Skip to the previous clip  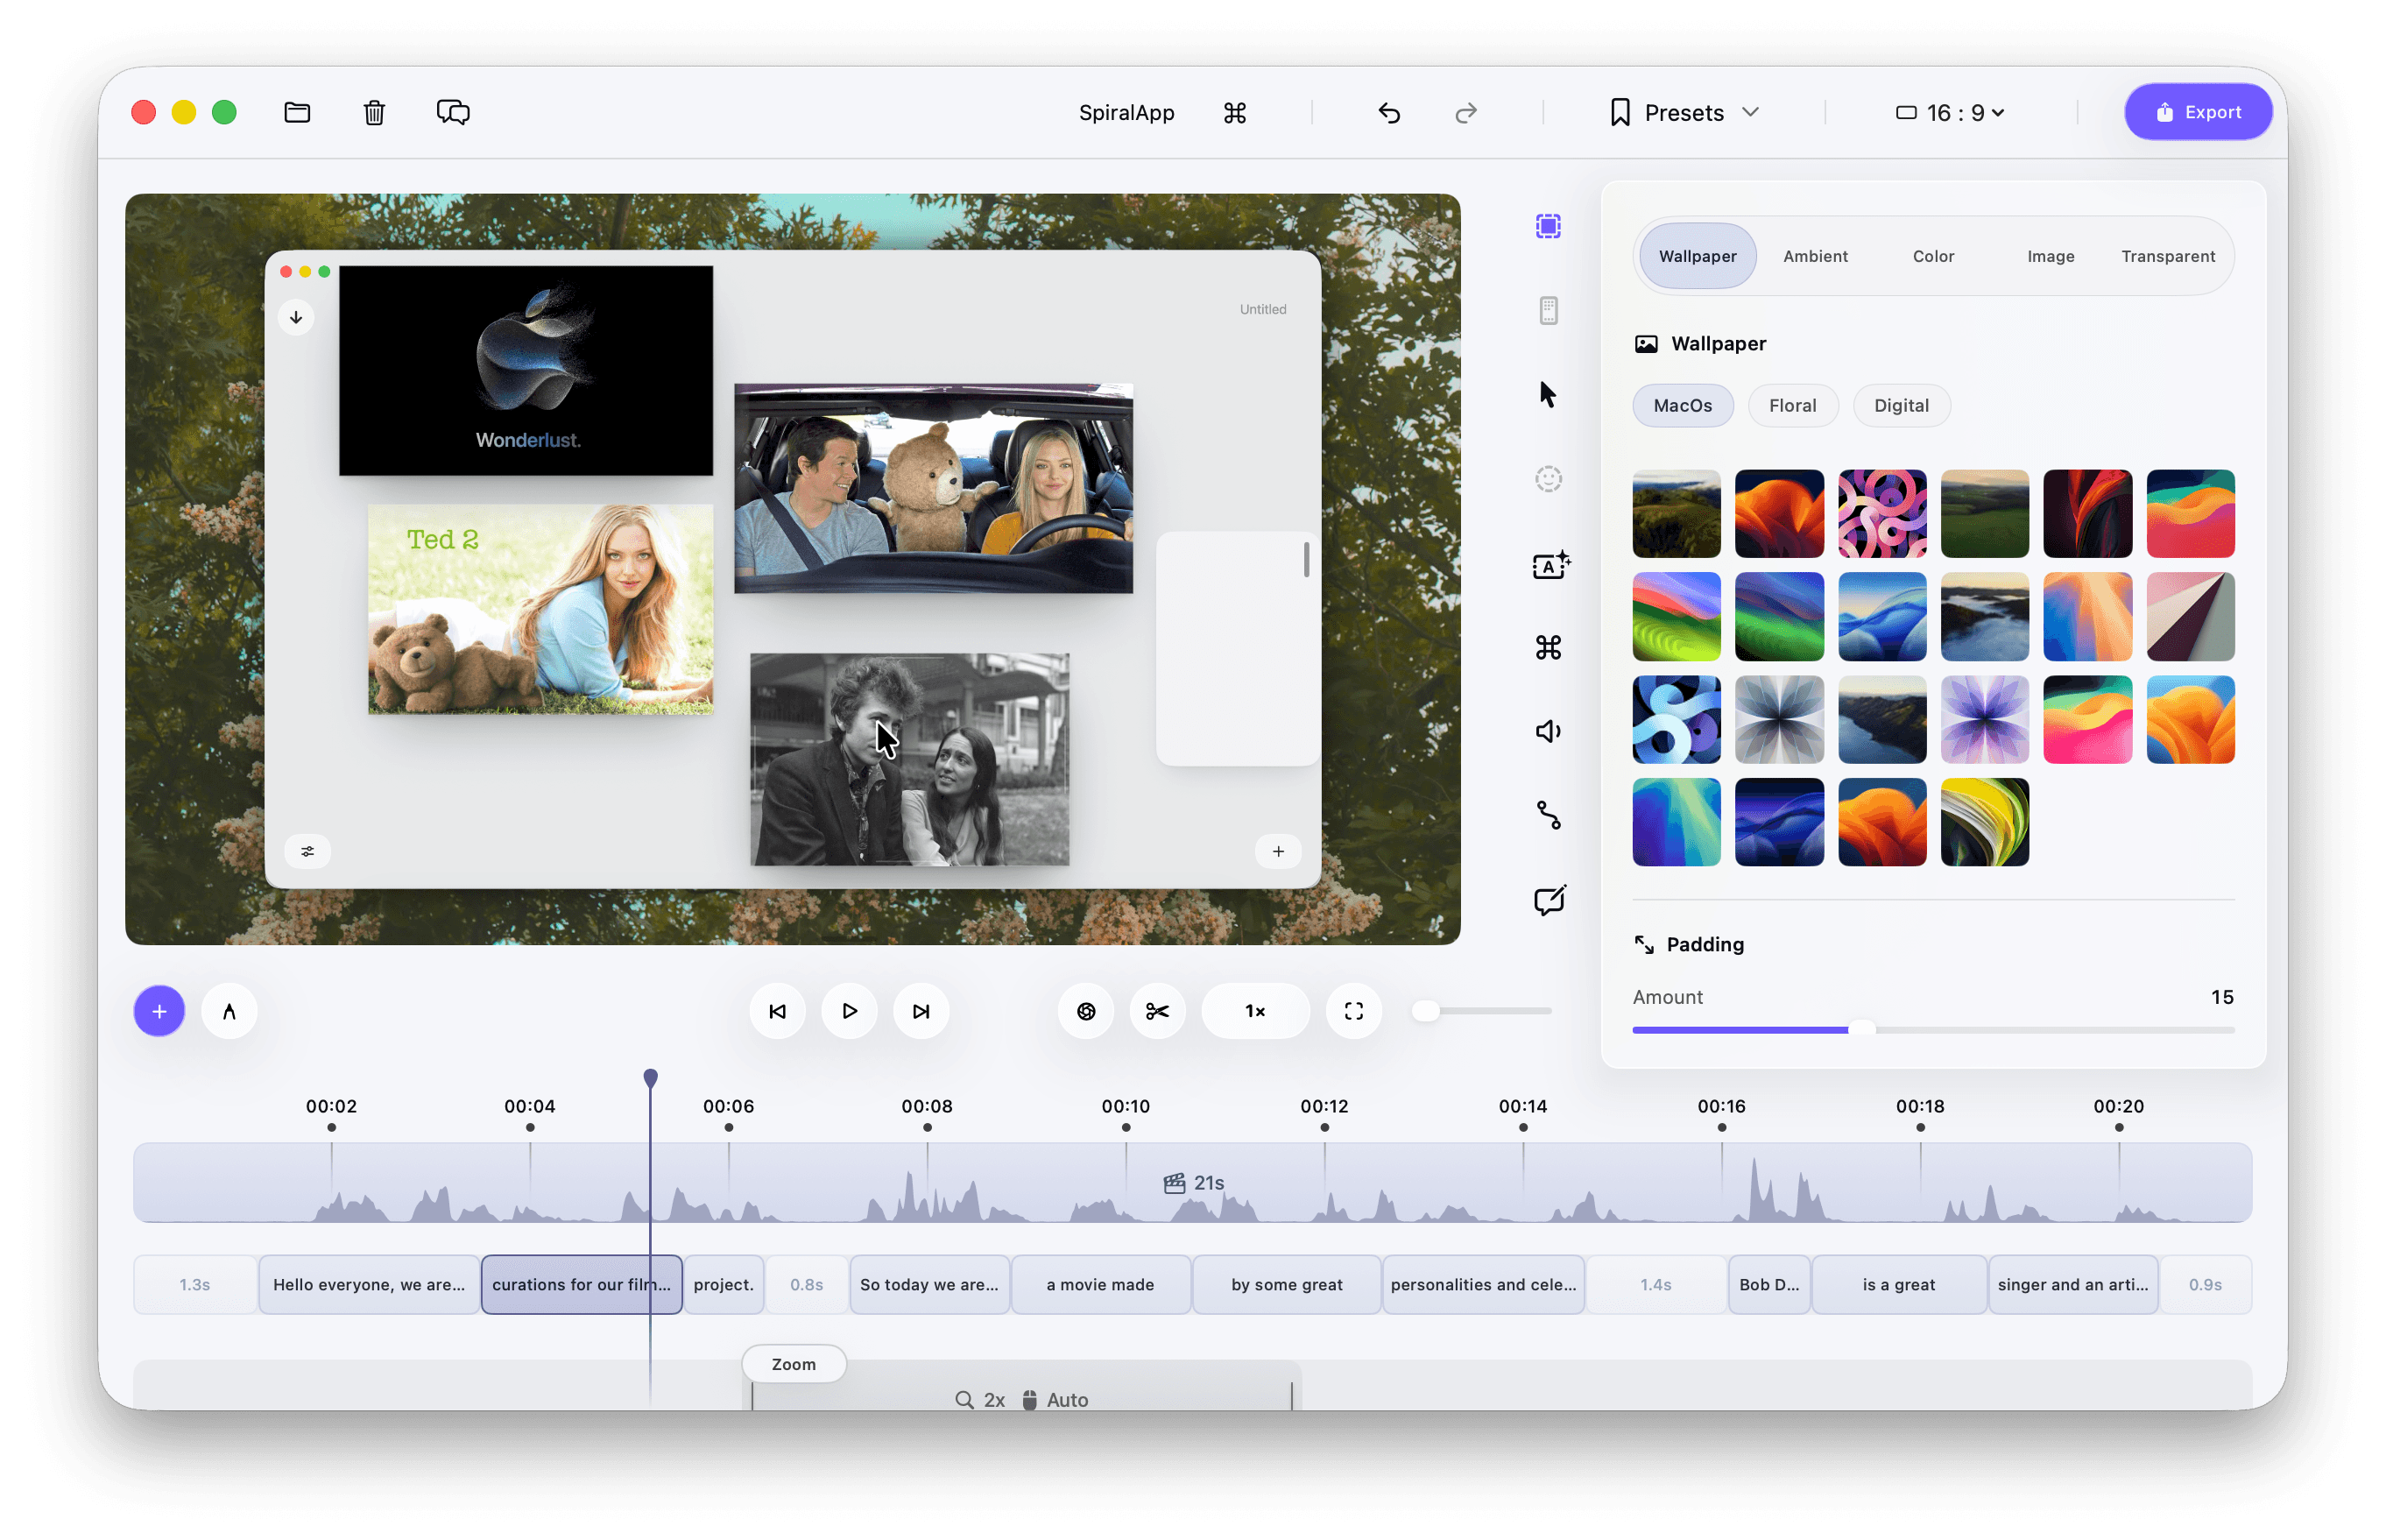[x=777, y=1011]
